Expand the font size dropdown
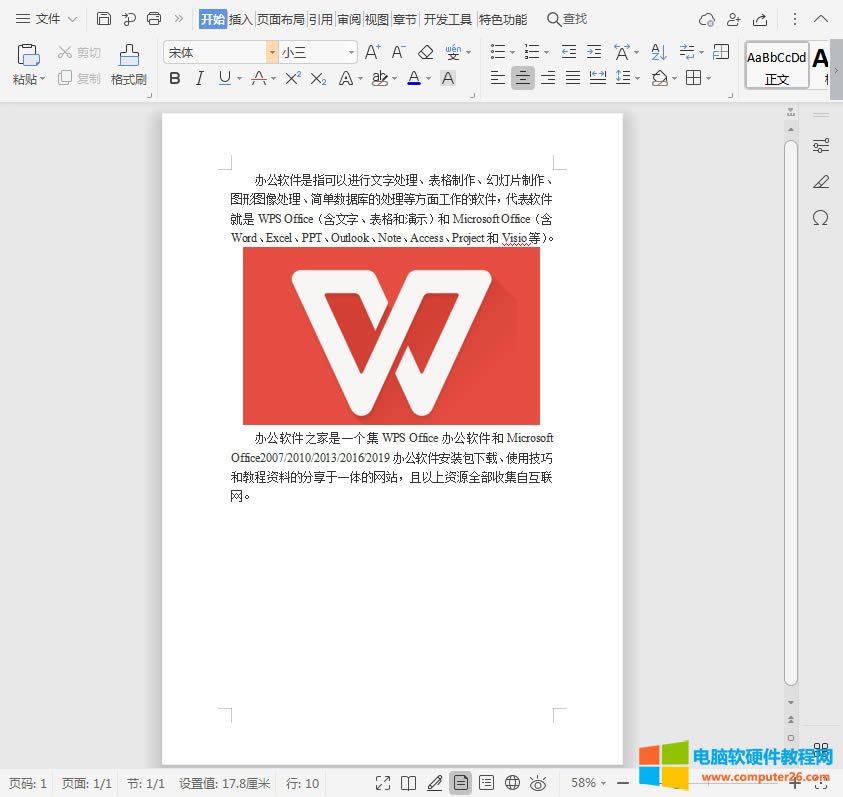 pos(349,50)
